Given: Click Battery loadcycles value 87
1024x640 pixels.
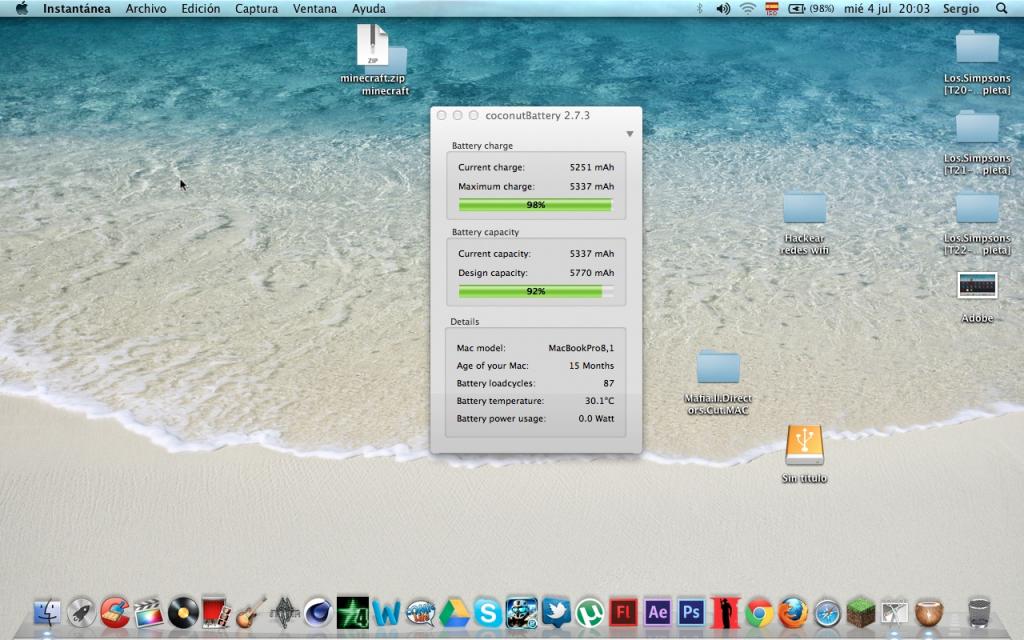Looking at the screenshot, I should coord(609,383).
